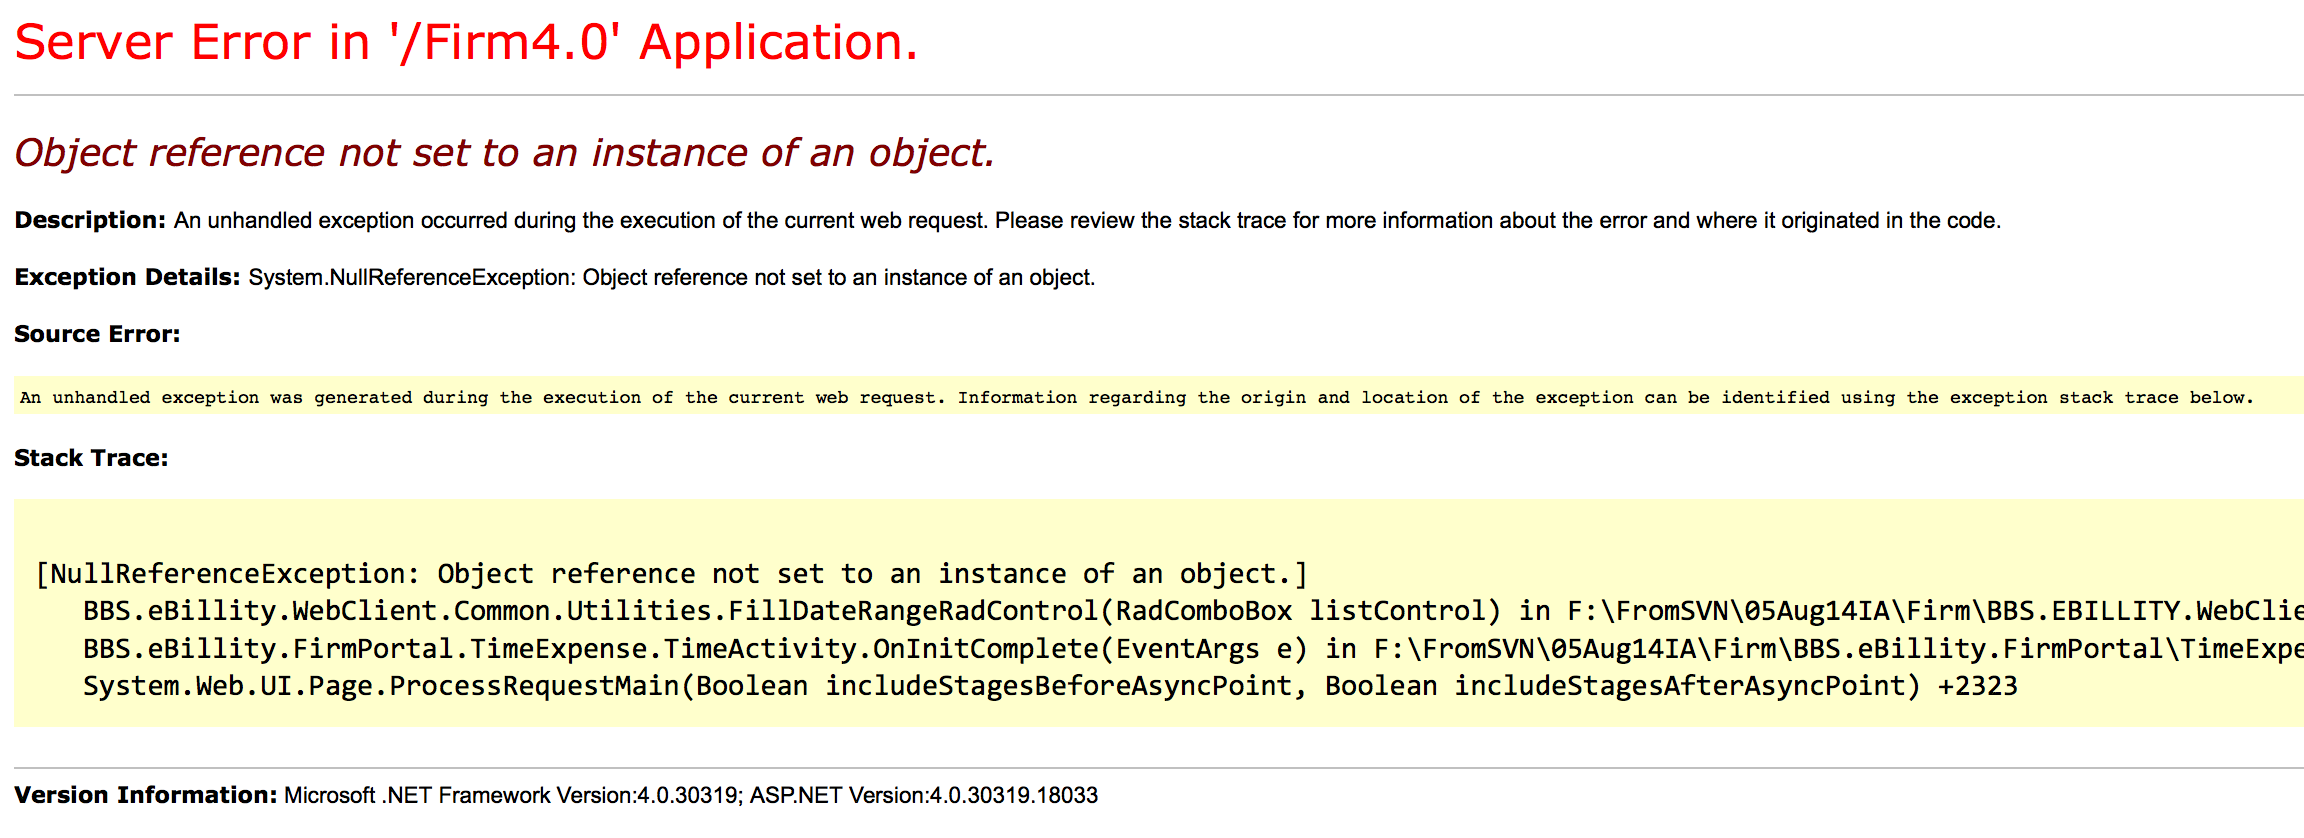Click the 'ASP.NET Version:4.0.30319.18033' text

click(923, 795)
